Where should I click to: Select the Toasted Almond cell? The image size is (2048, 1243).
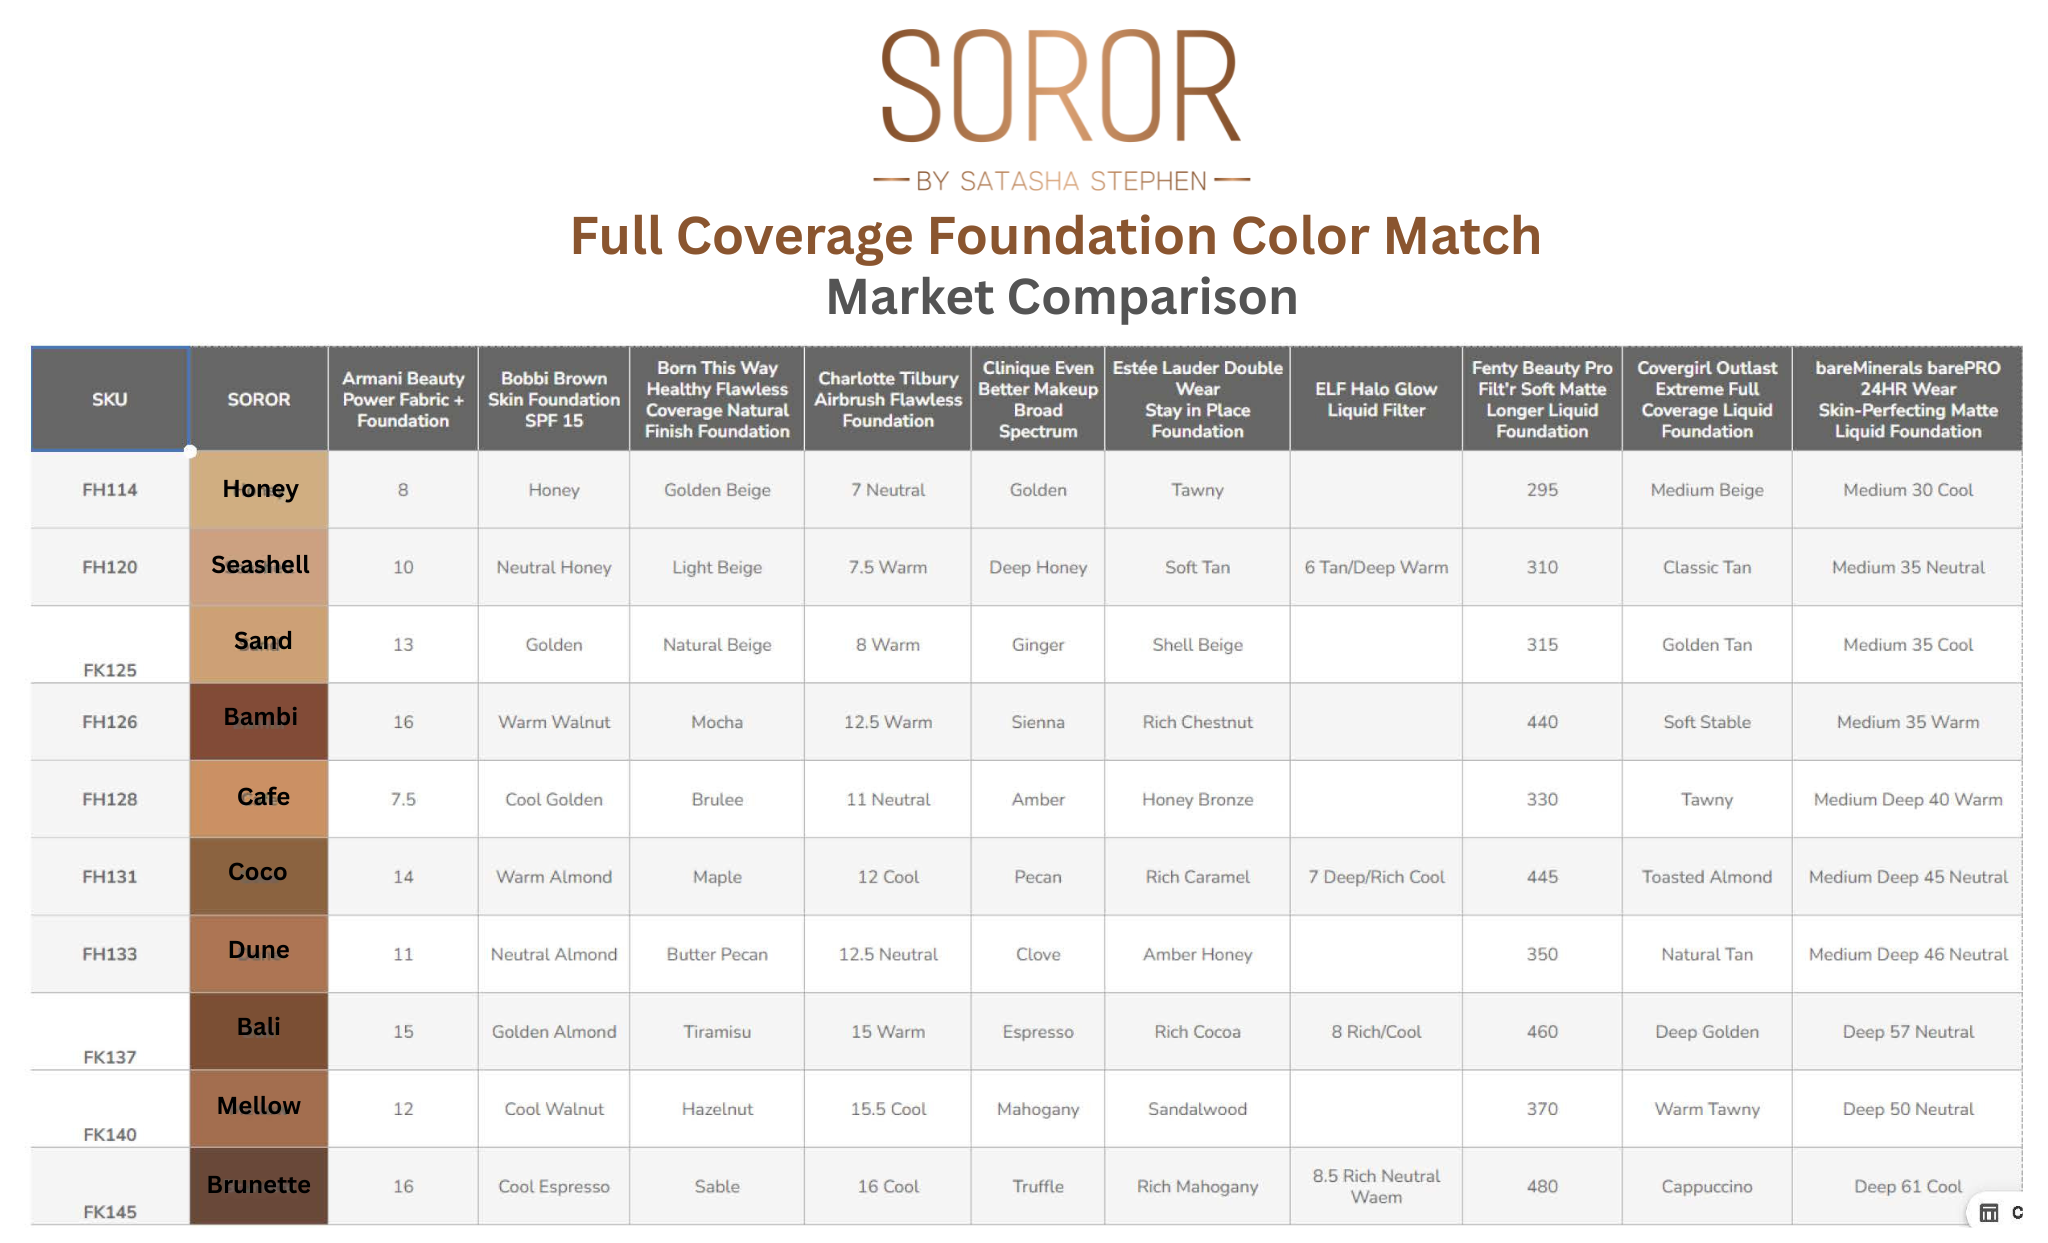tap(1707, 877)
